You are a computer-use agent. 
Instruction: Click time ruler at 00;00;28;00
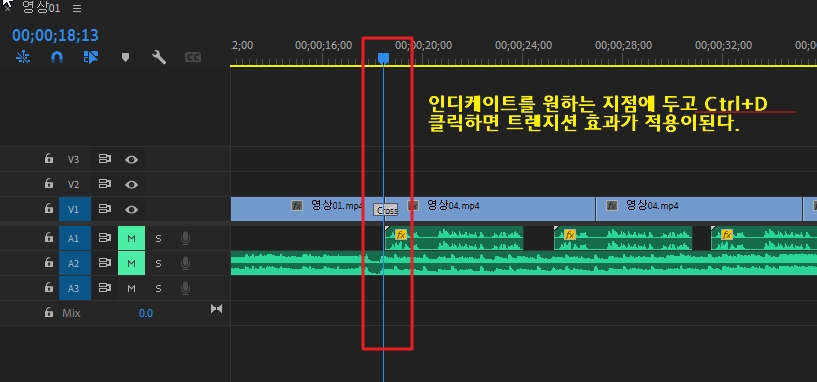pos(623,45)
